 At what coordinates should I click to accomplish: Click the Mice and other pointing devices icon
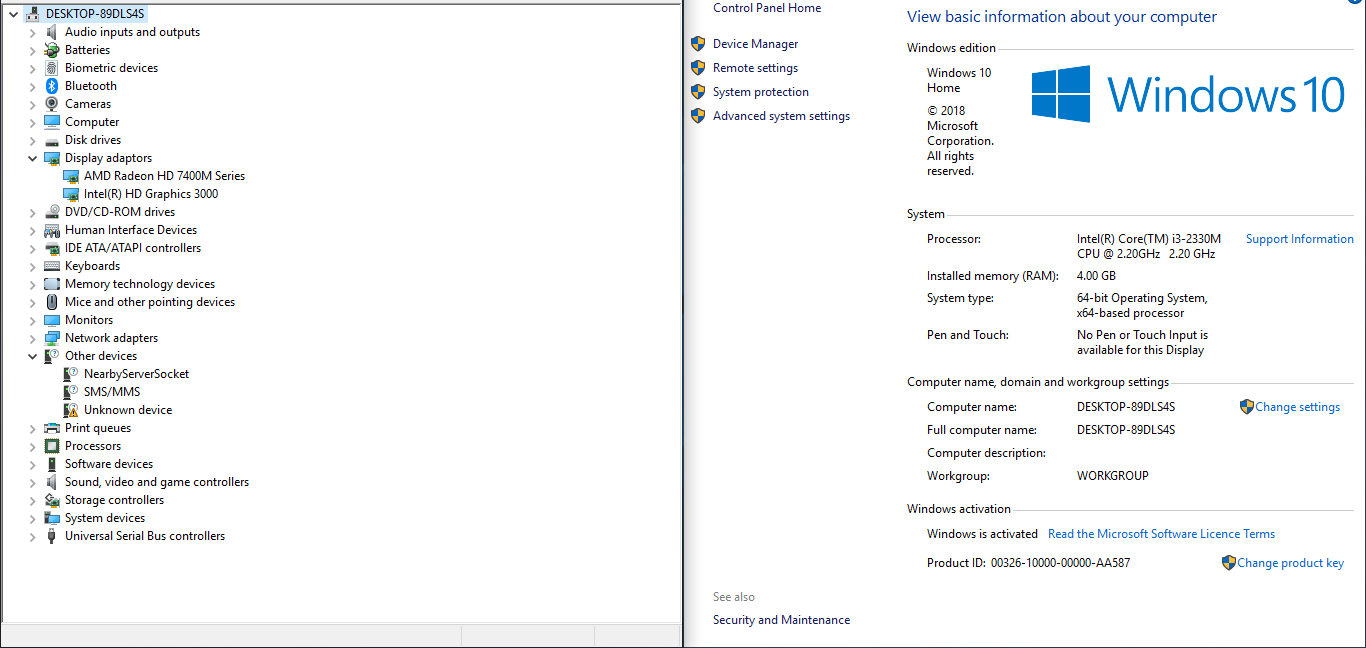(x=52, y=302)
